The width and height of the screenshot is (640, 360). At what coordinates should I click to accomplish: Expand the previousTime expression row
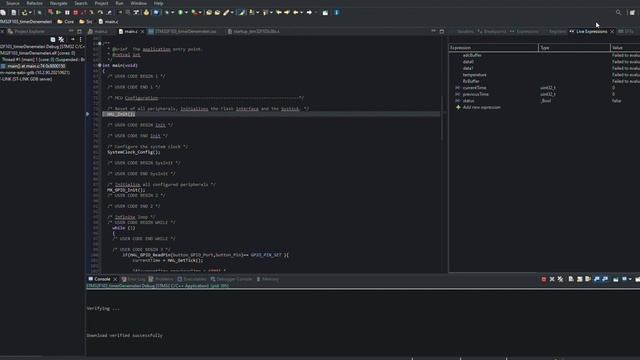(x=458, y=94)
